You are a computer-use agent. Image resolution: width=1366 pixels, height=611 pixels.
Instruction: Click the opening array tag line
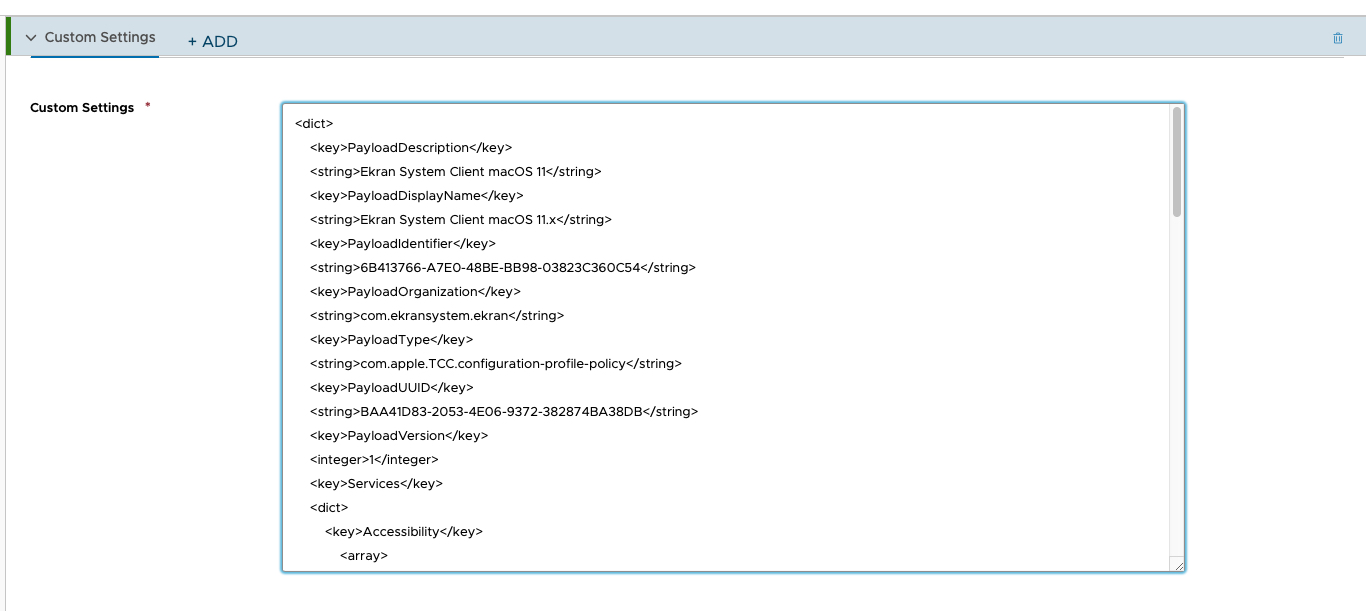point(364,556)
